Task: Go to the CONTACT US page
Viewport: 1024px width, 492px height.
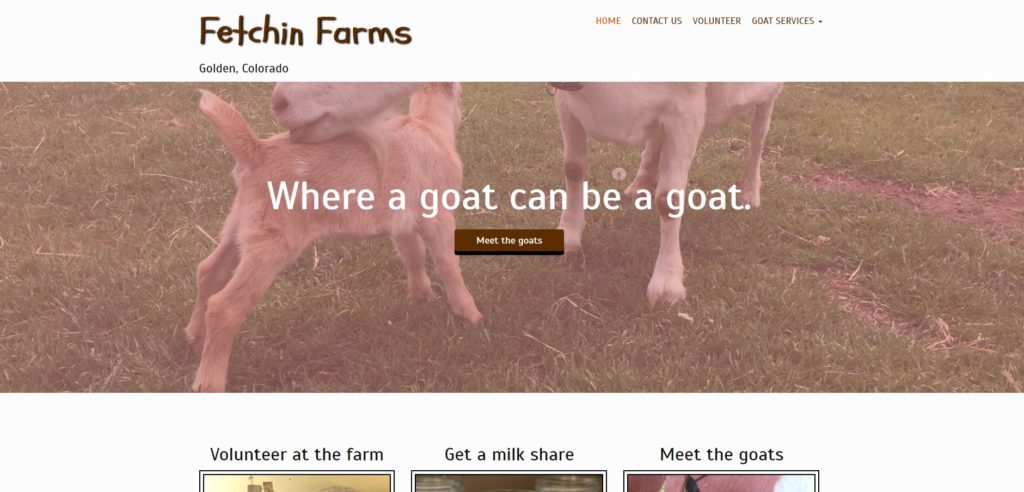Action: click(x=656, y=21)
